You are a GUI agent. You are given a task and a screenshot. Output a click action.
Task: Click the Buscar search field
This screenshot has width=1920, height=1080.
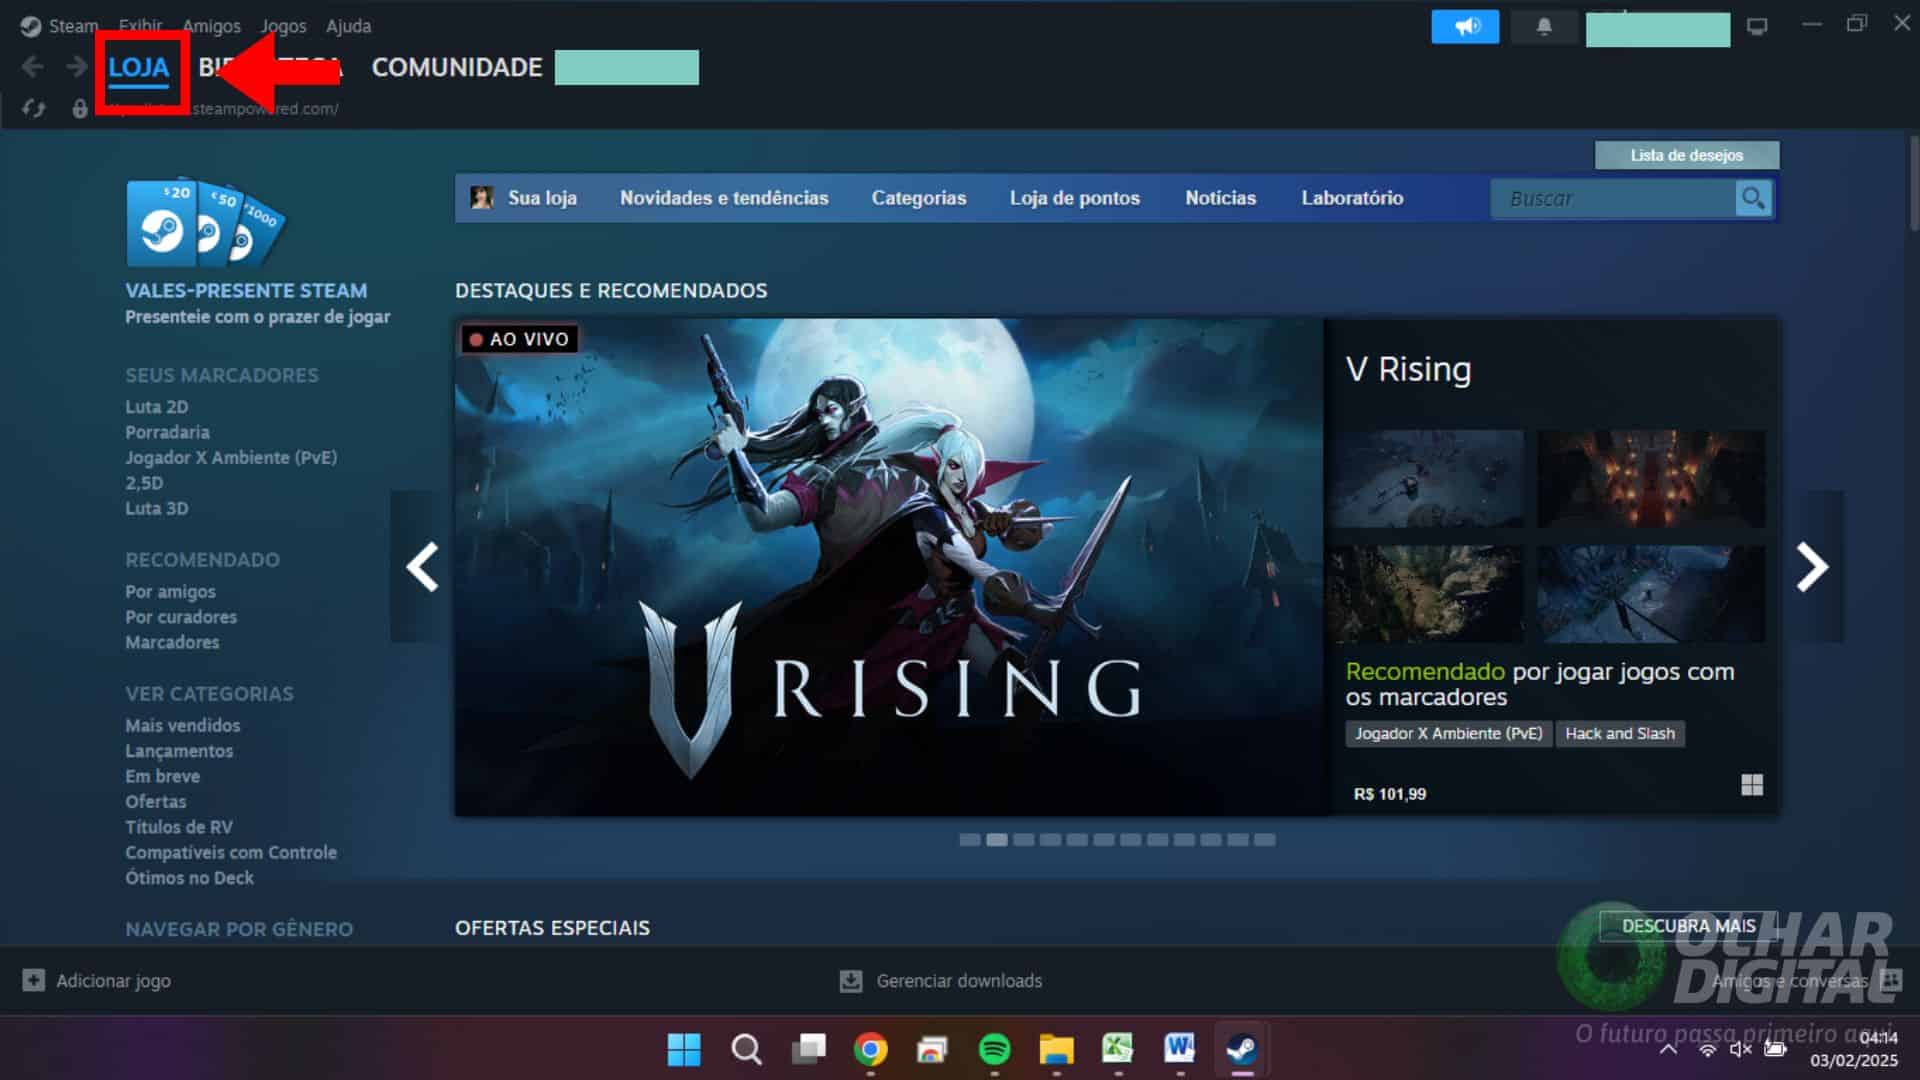tap(1613, 198)
